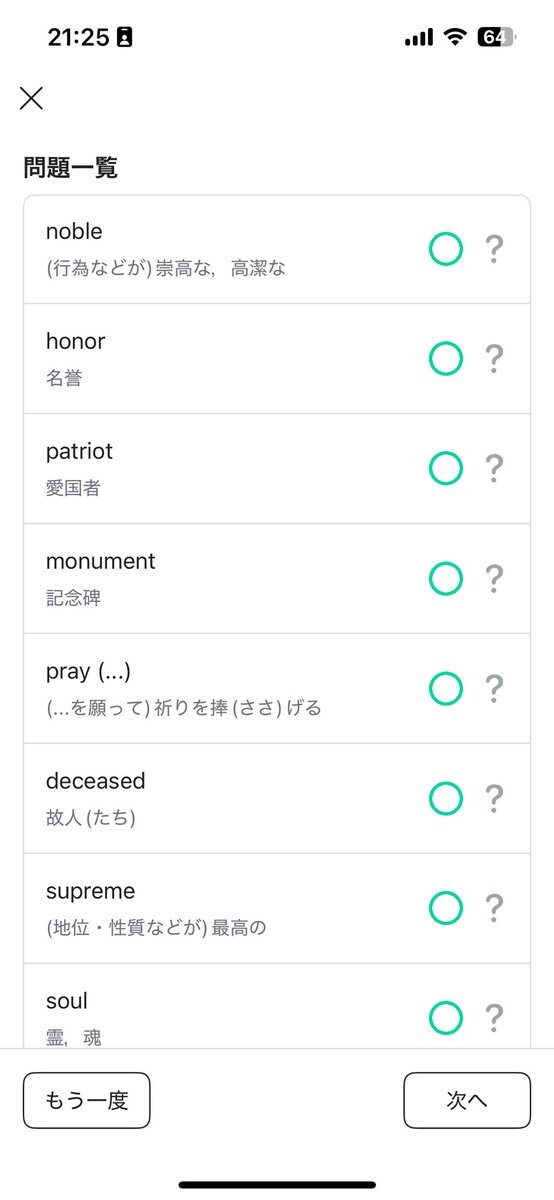Tap the もう一度 retry button
The height and width of the screenshot is (1200, 554).
[x=87, y=1100]
